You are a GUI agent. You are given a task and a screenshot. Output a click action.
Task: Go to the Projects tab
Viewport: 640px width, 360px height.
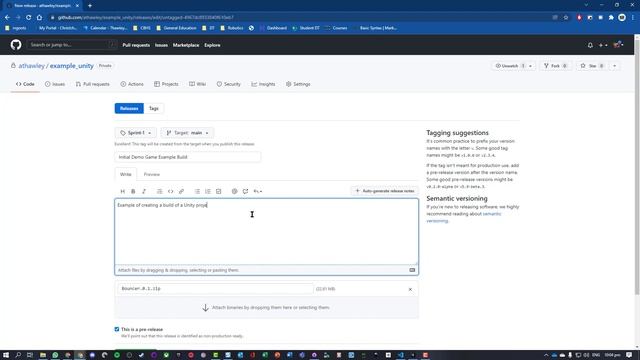[x=166, y=84]
